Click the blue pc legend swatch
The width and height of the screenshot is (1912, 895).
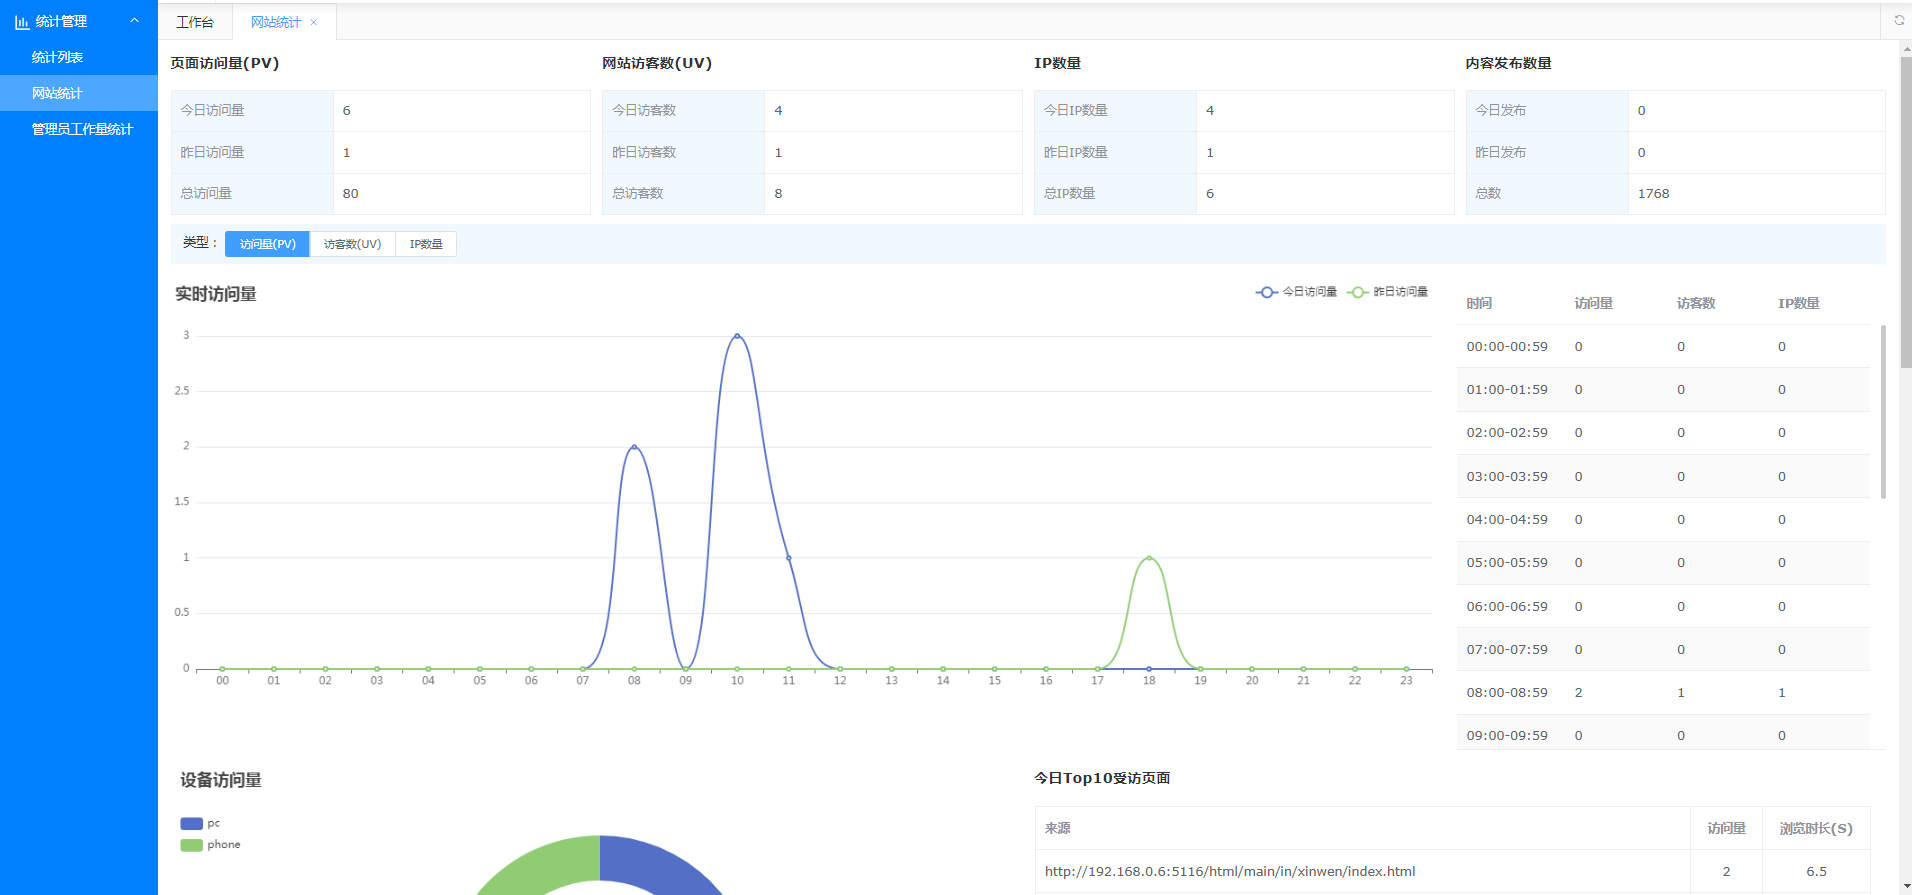click(x=191, y=824)
